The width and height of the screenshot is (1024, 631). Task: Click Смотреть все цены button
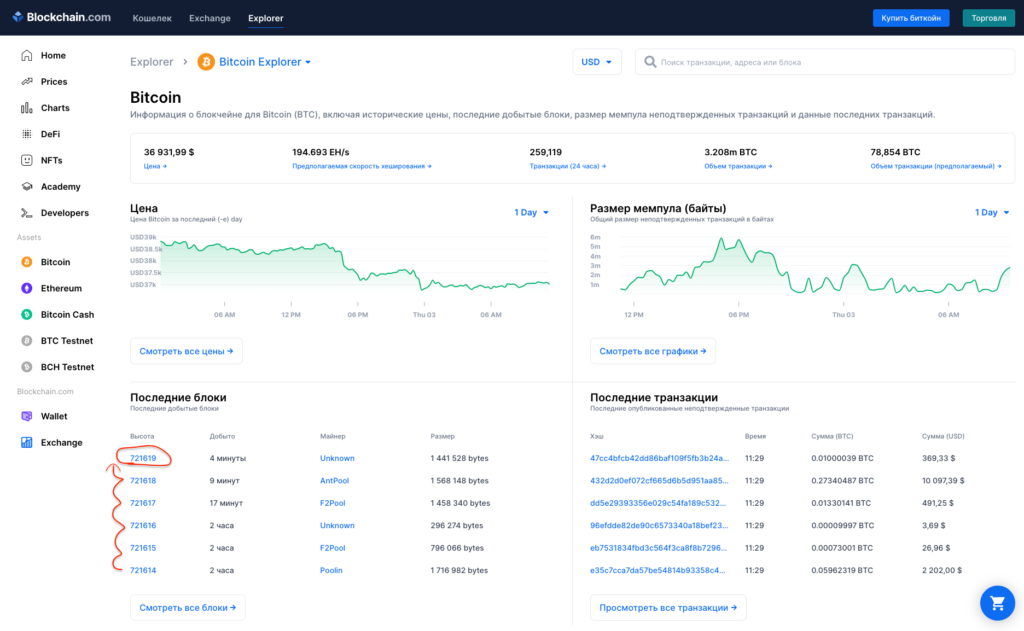tap(186, 351)
